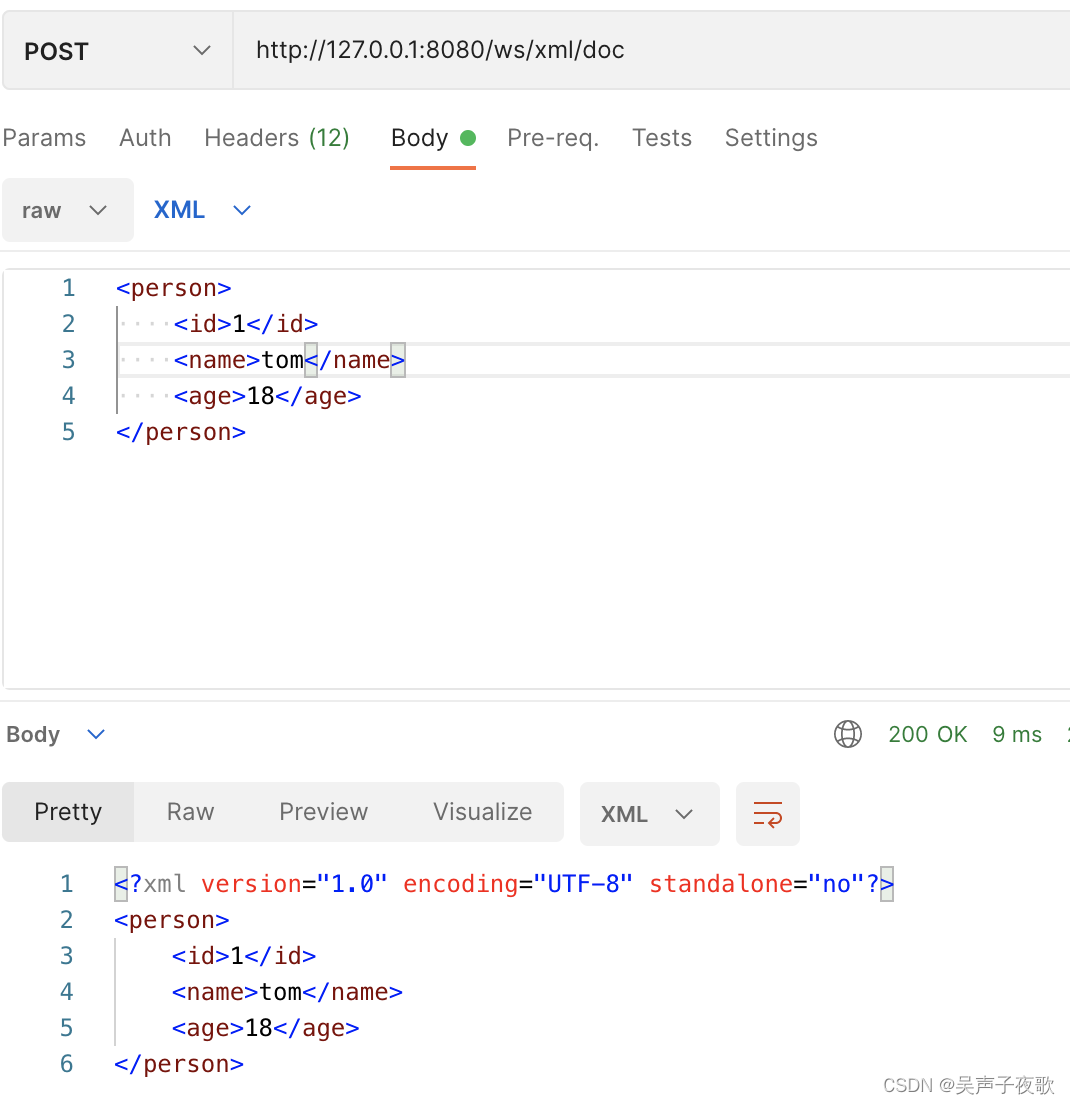Image resolution: width=1070 pixels, height=1104 pixels.
Task: Click response line number 6
Action: pyautogui.click(x=67, y=1064)
